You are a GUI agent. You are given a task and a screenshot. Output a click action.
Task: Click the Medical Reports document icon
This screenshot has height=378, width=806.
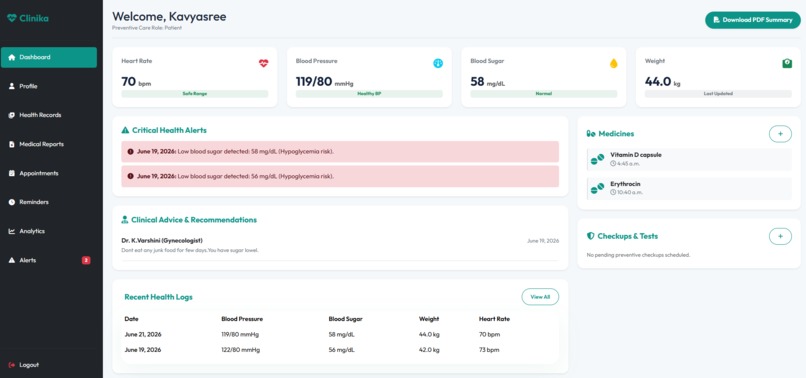[x=12, y=145]
